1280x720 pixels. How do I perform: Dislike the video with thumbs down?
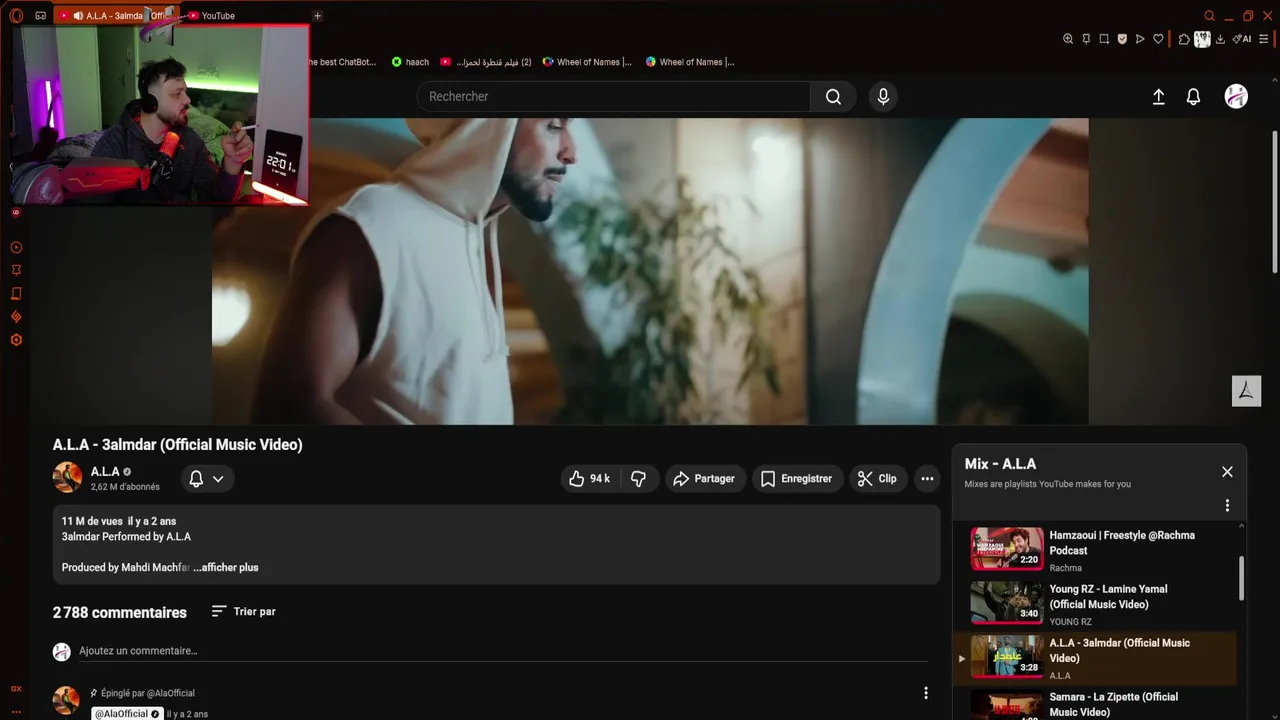coord(638,479)
